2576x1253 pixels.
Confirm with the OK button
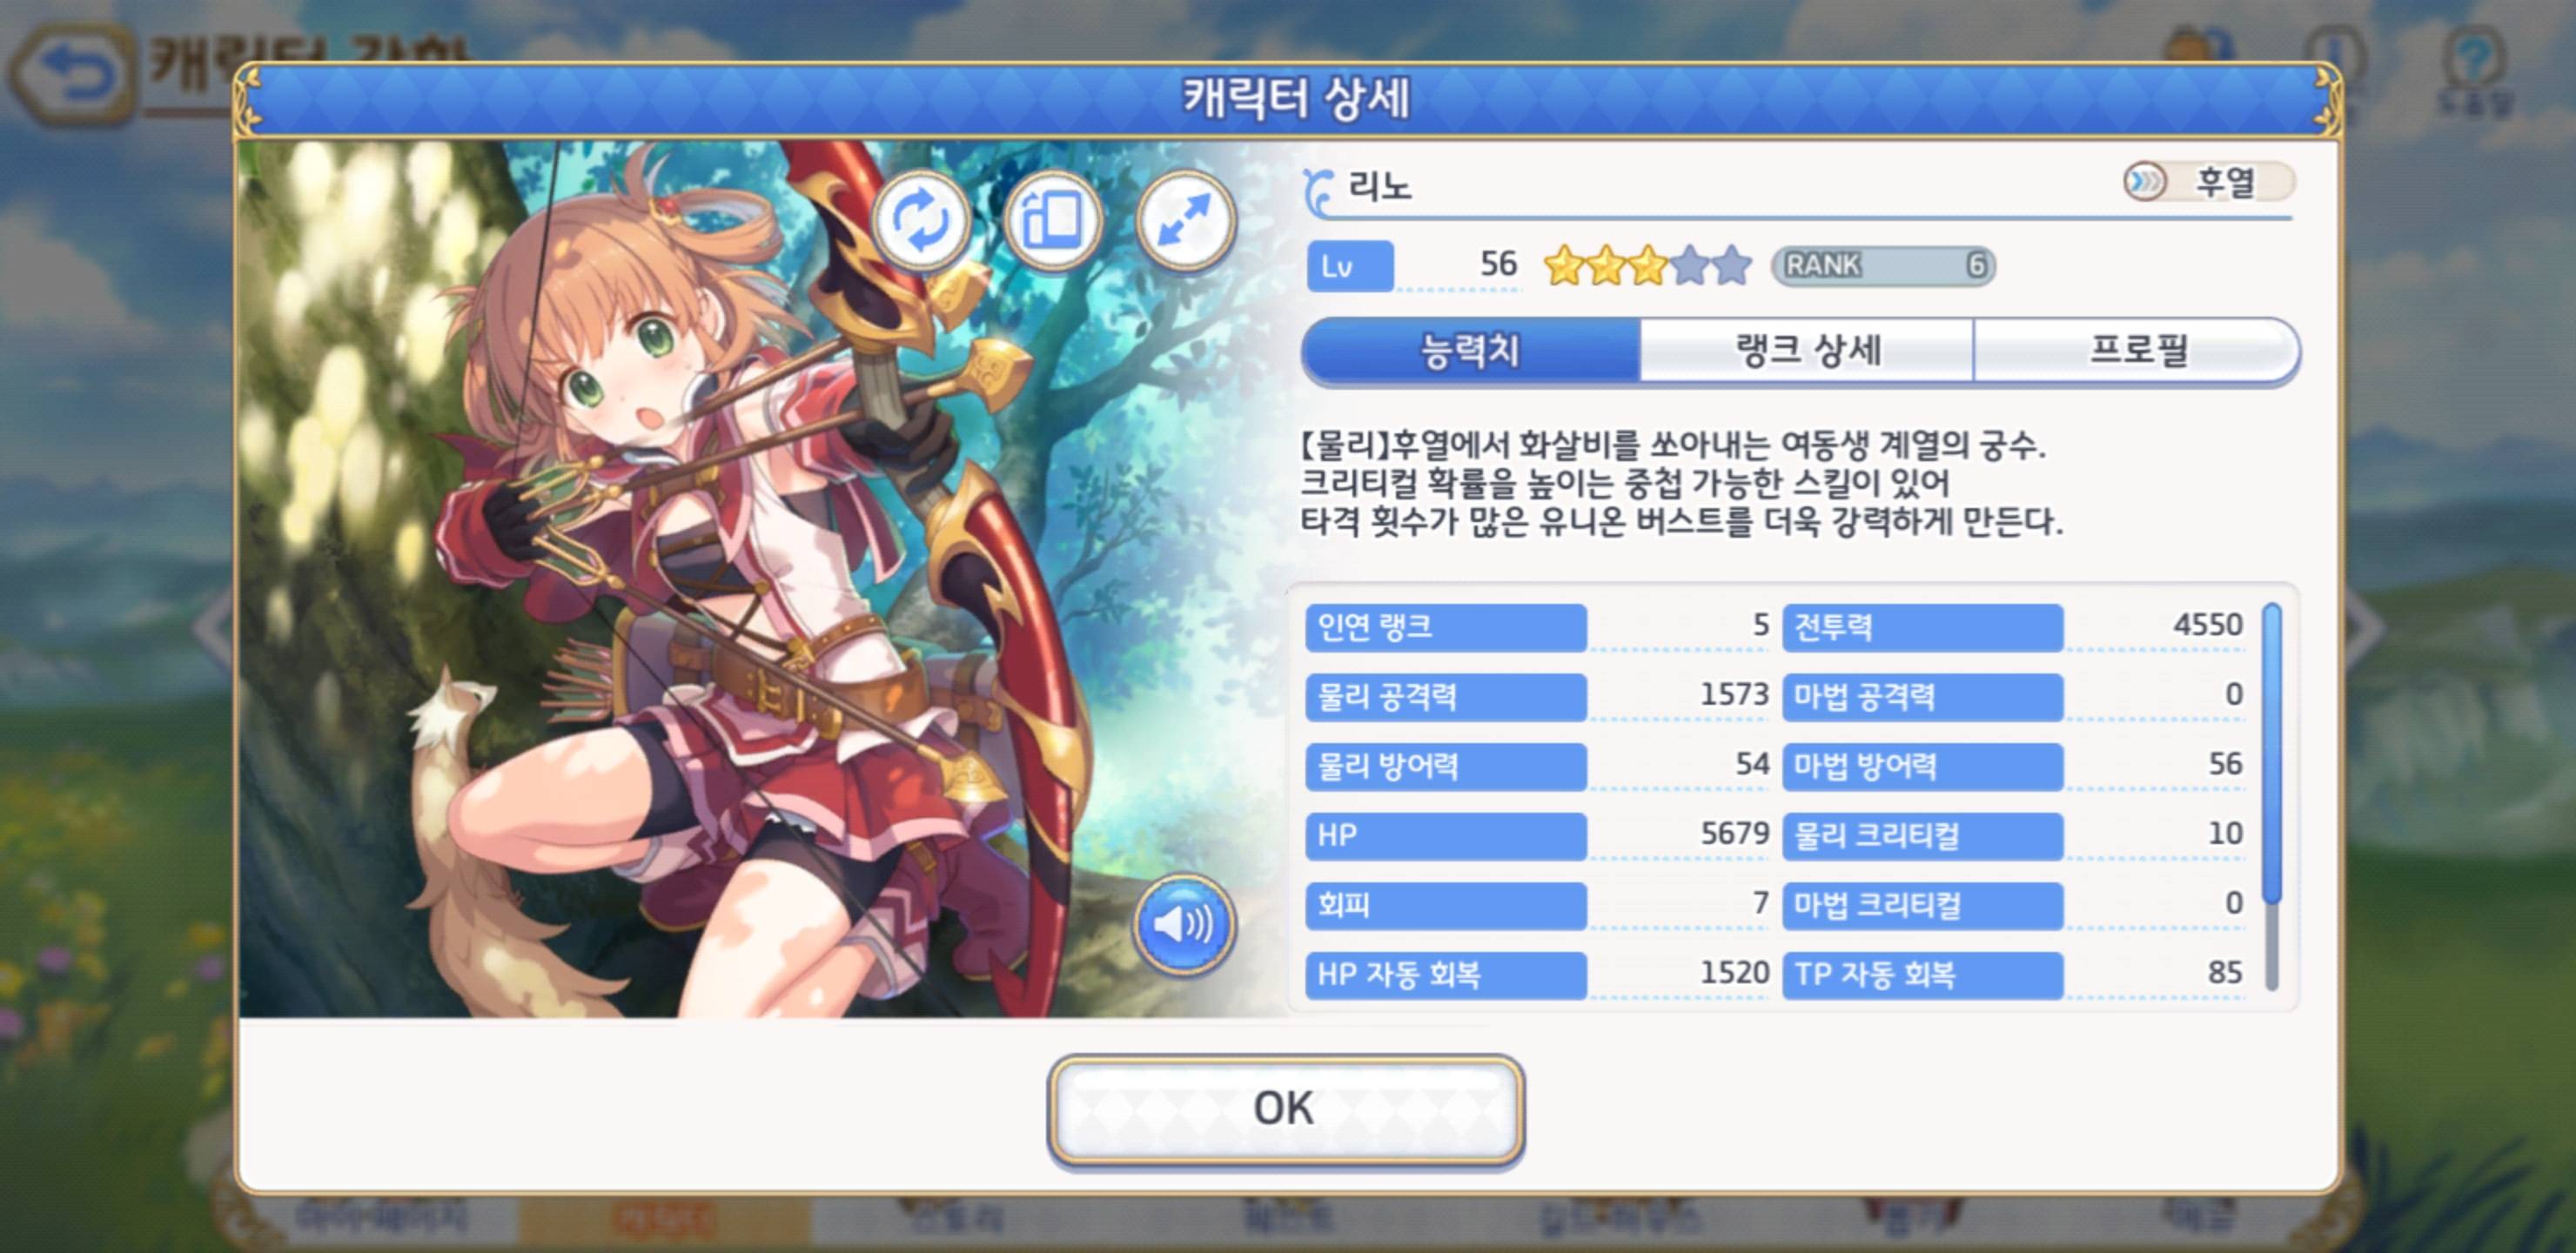click(1285, 1110)
